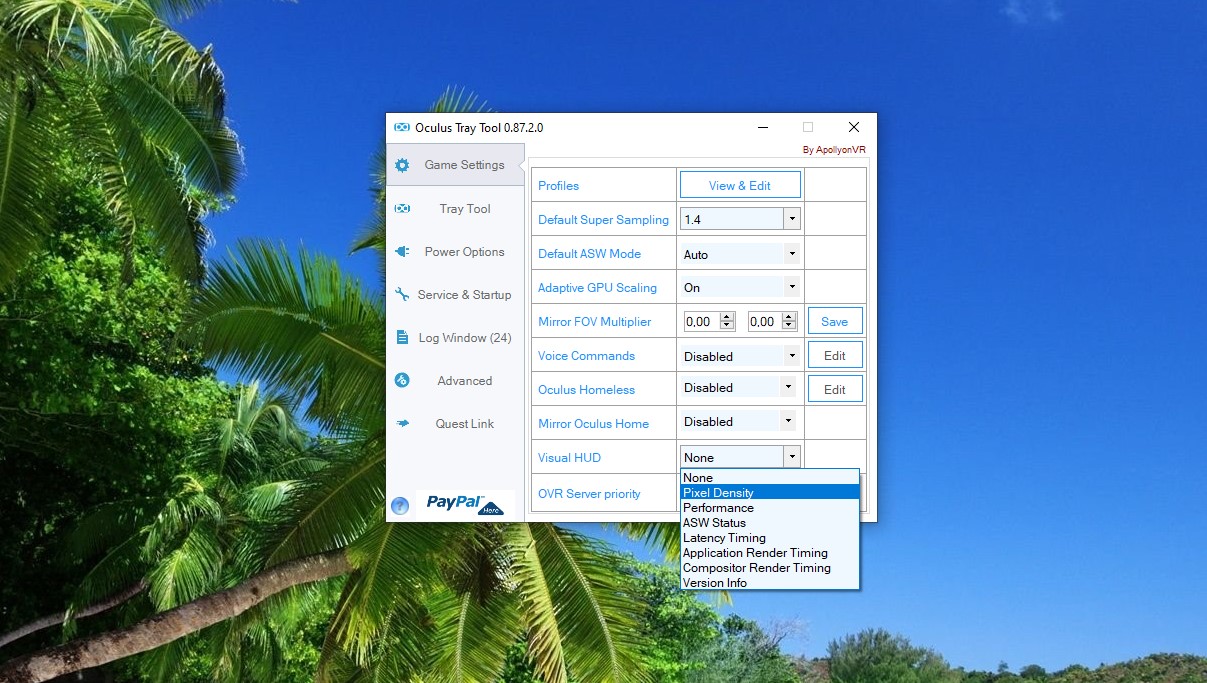Go to the Service & Startup tab
Image resolution: width=1207 pixels, height=683 pixels.
[x=455, y=294]
